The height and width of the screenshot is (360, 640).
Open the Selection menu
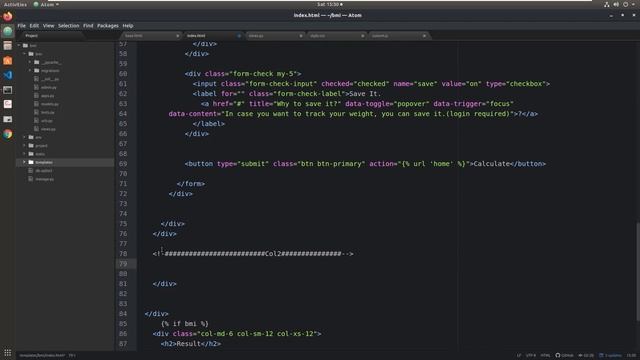tap(69, 26)
